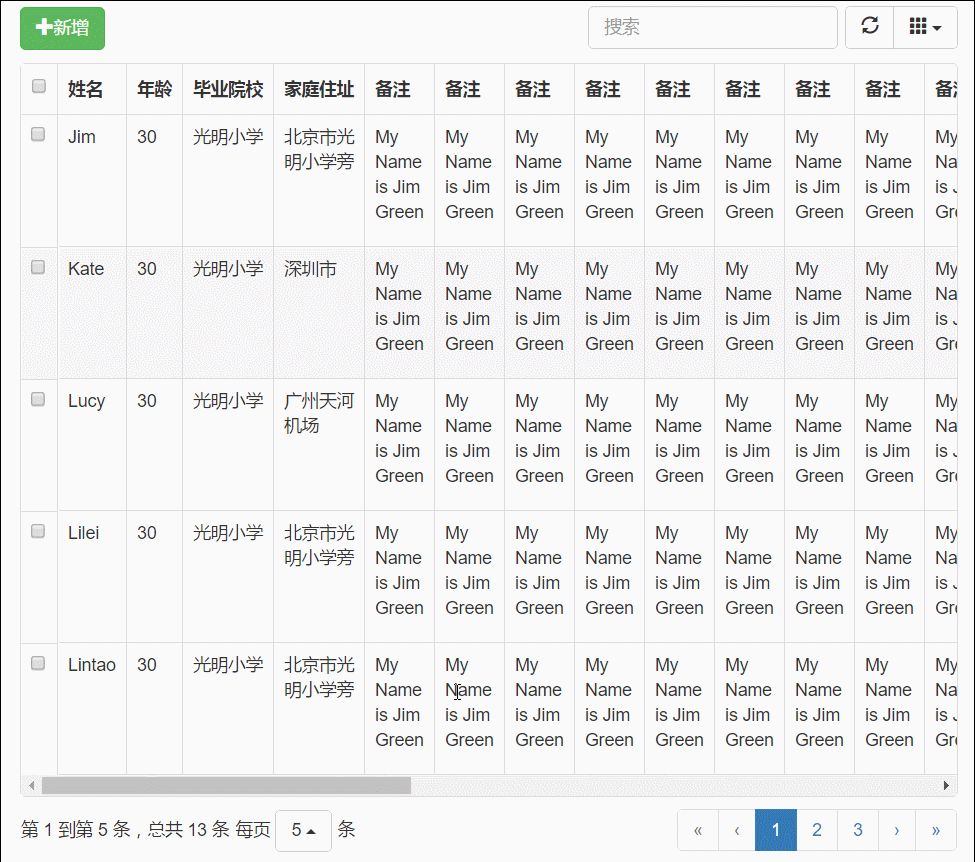
Task: Go to next page with › icon
Action: coord(897,830)
